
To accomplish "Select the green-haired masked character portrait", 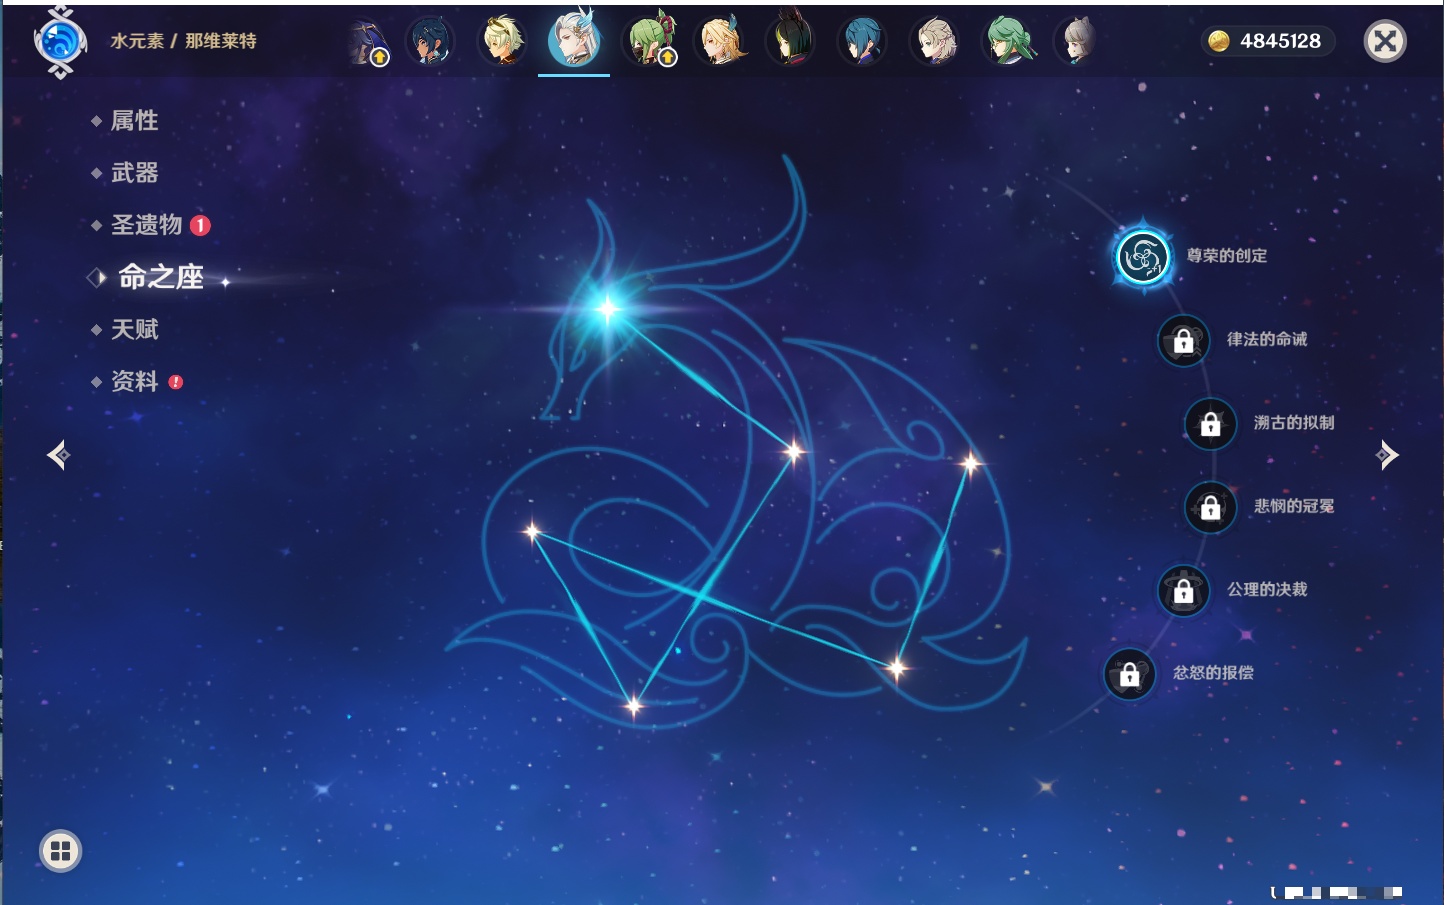I will tap(650, 41).
